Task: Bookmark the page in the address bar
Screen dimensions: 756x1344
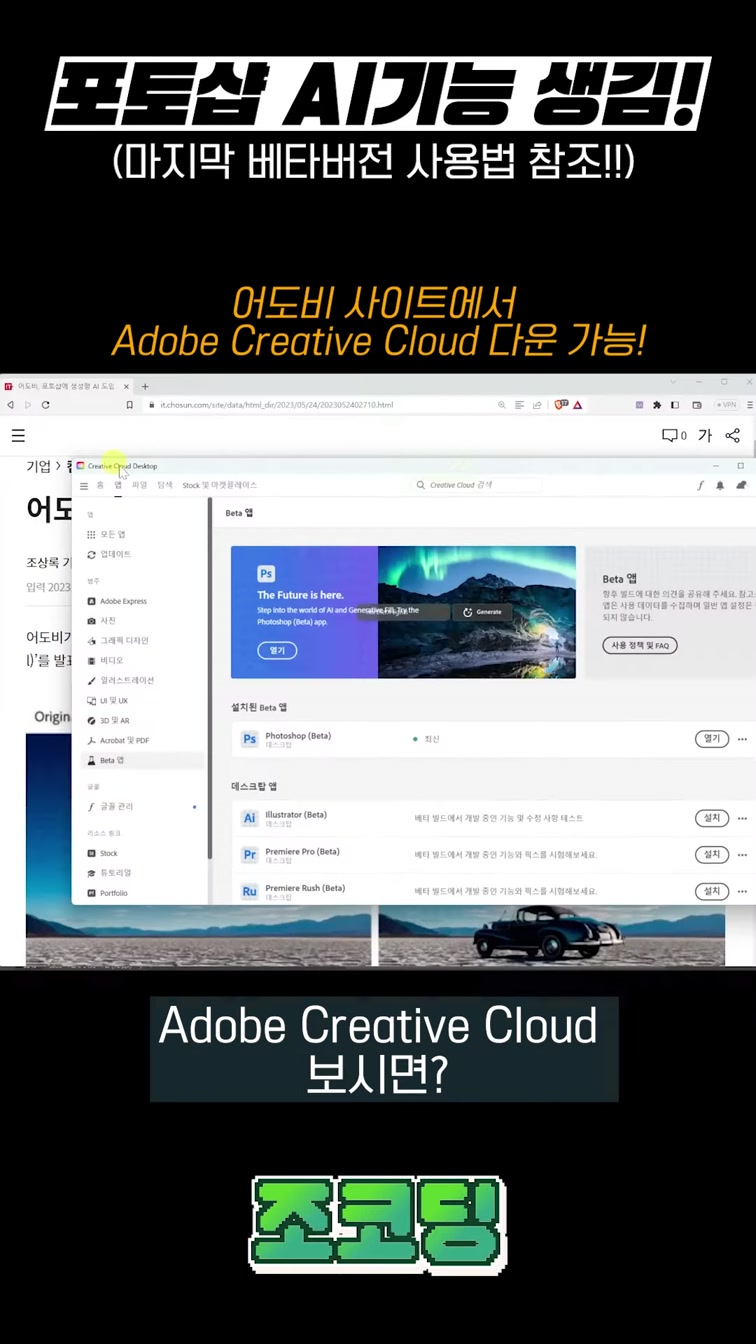Action: [129, 405]
